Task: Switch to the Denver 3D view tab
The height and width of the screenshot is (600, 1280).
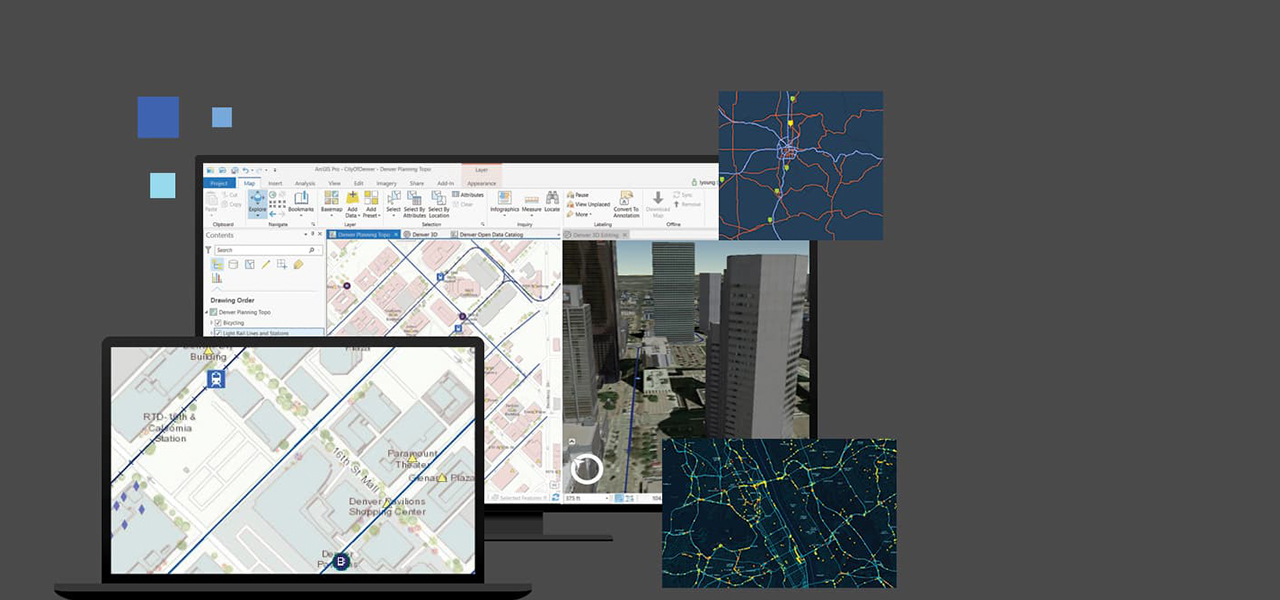Action: tap(423, 234)
